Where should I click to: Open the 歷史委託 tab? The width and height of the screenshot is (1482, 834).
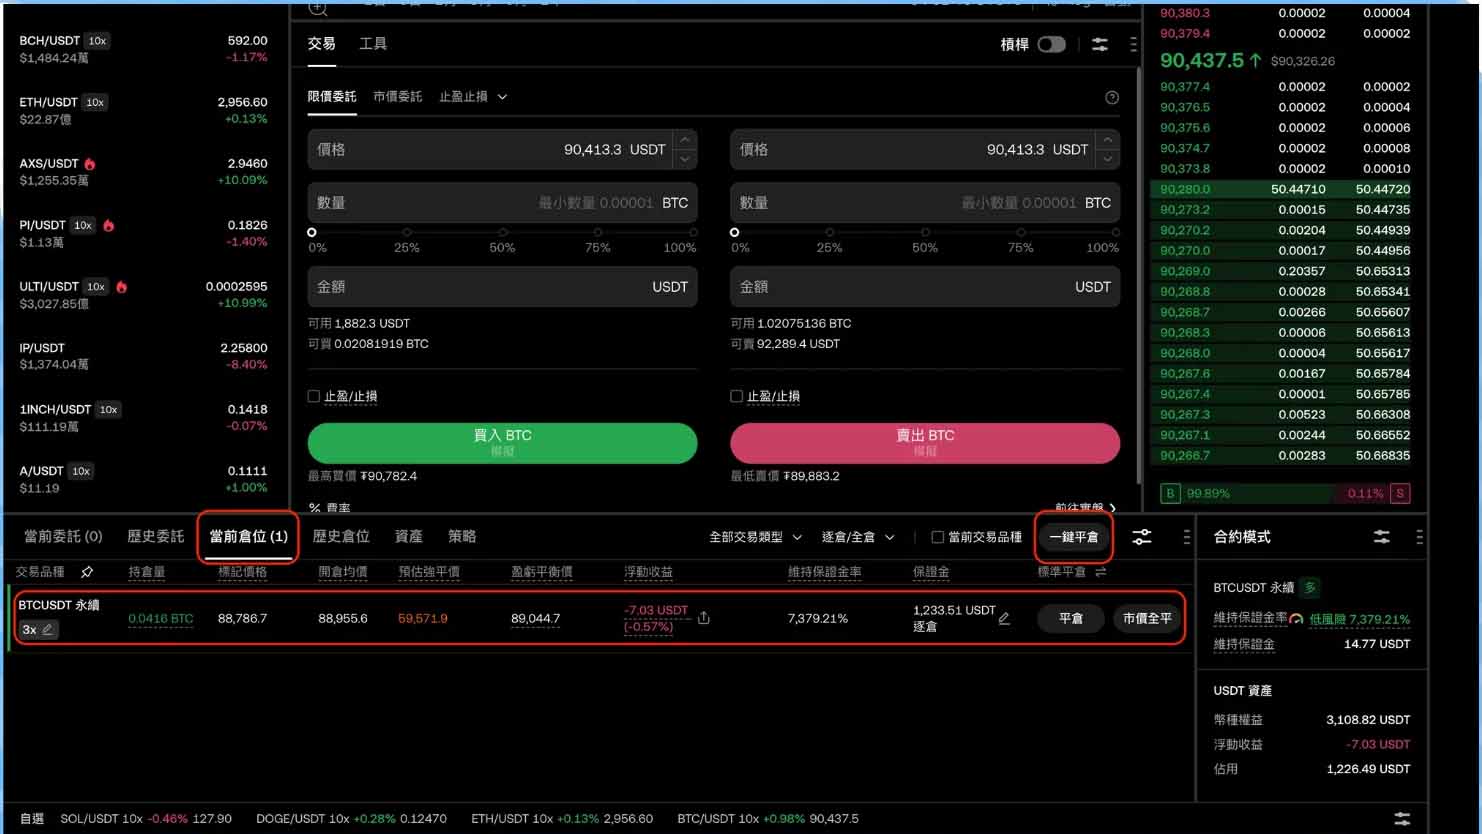click(156, 537)
